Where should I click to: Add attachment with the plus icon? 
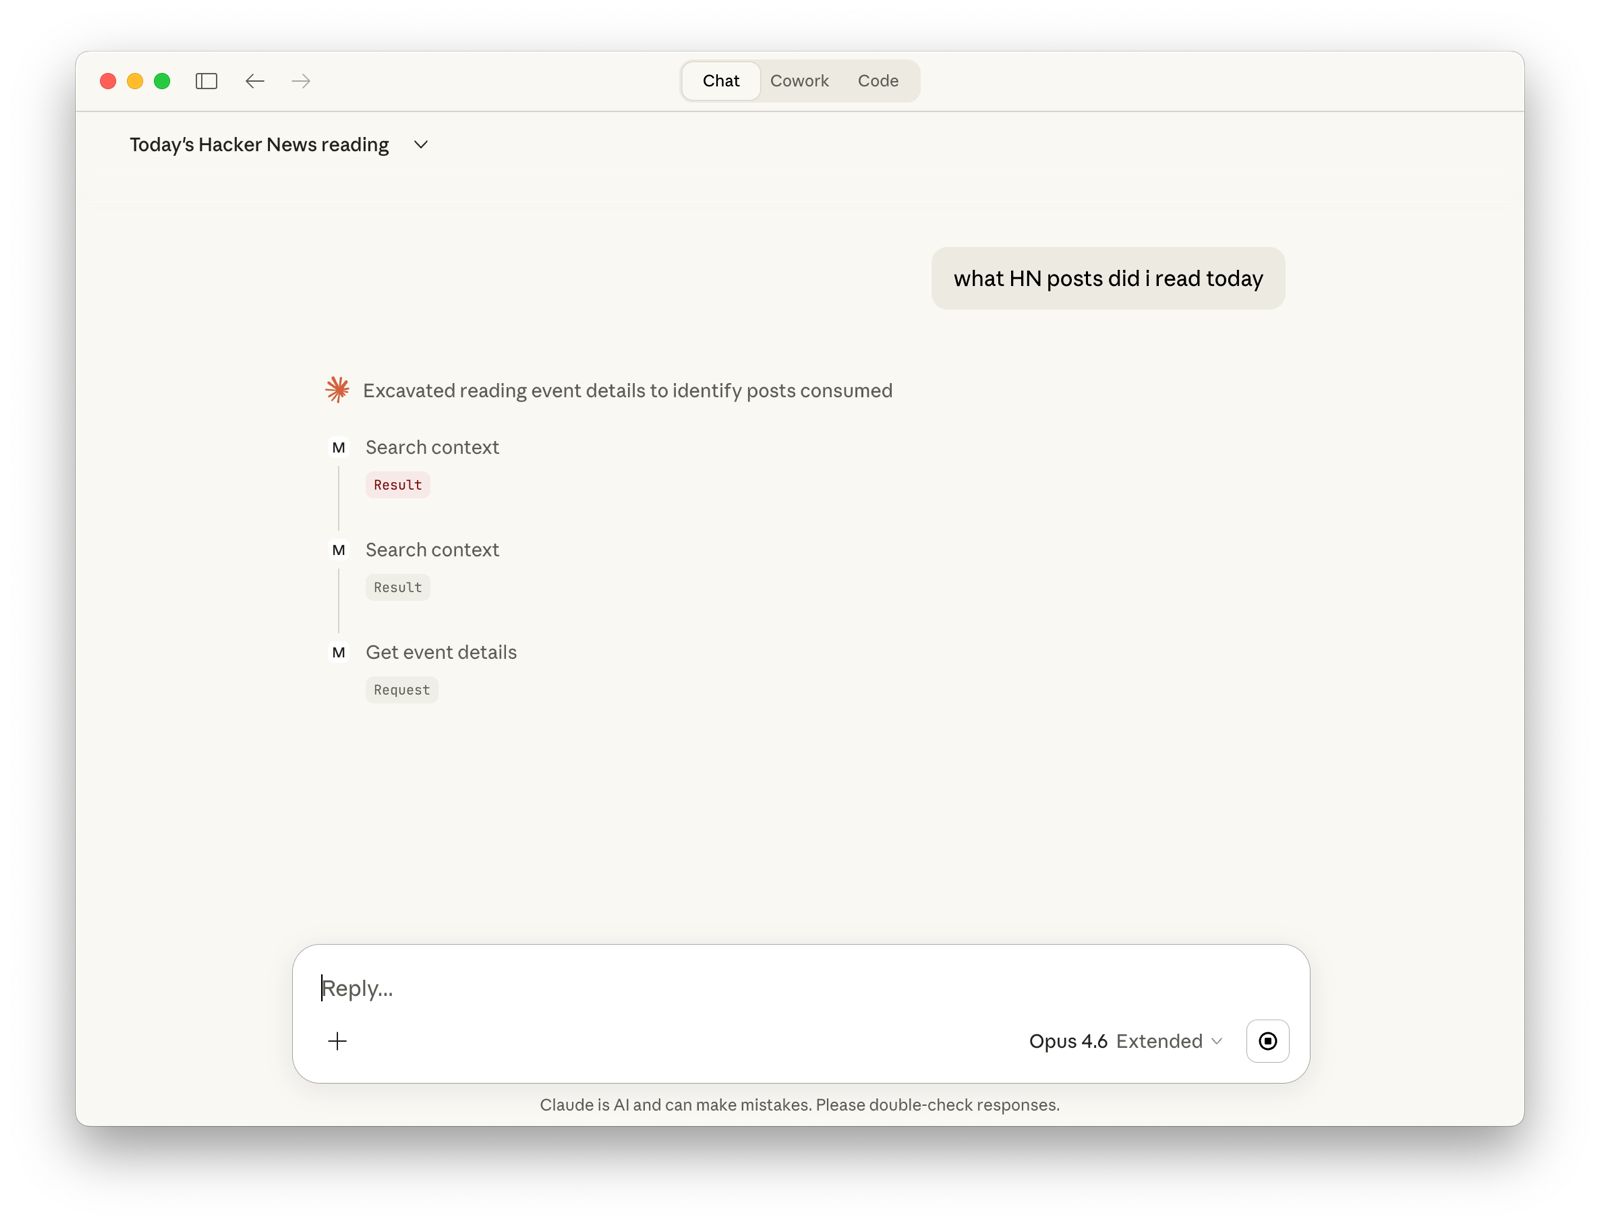[338, 1041]
